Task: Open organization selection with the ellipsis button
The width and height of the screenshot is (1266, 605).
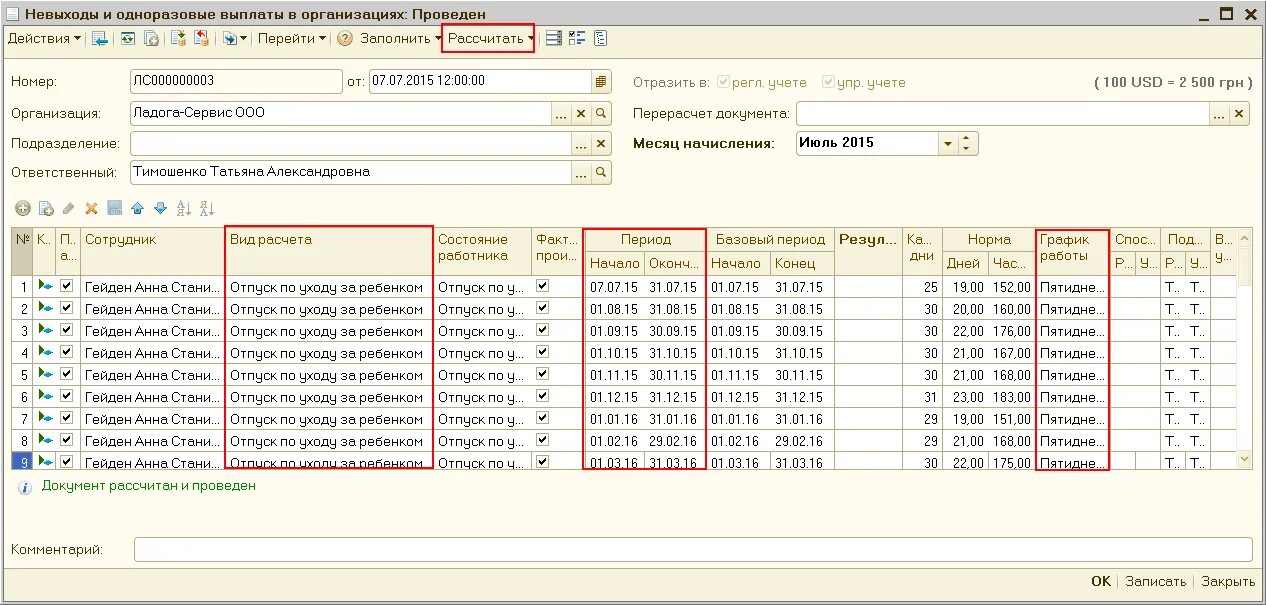Action: click(x=562, y=114)
